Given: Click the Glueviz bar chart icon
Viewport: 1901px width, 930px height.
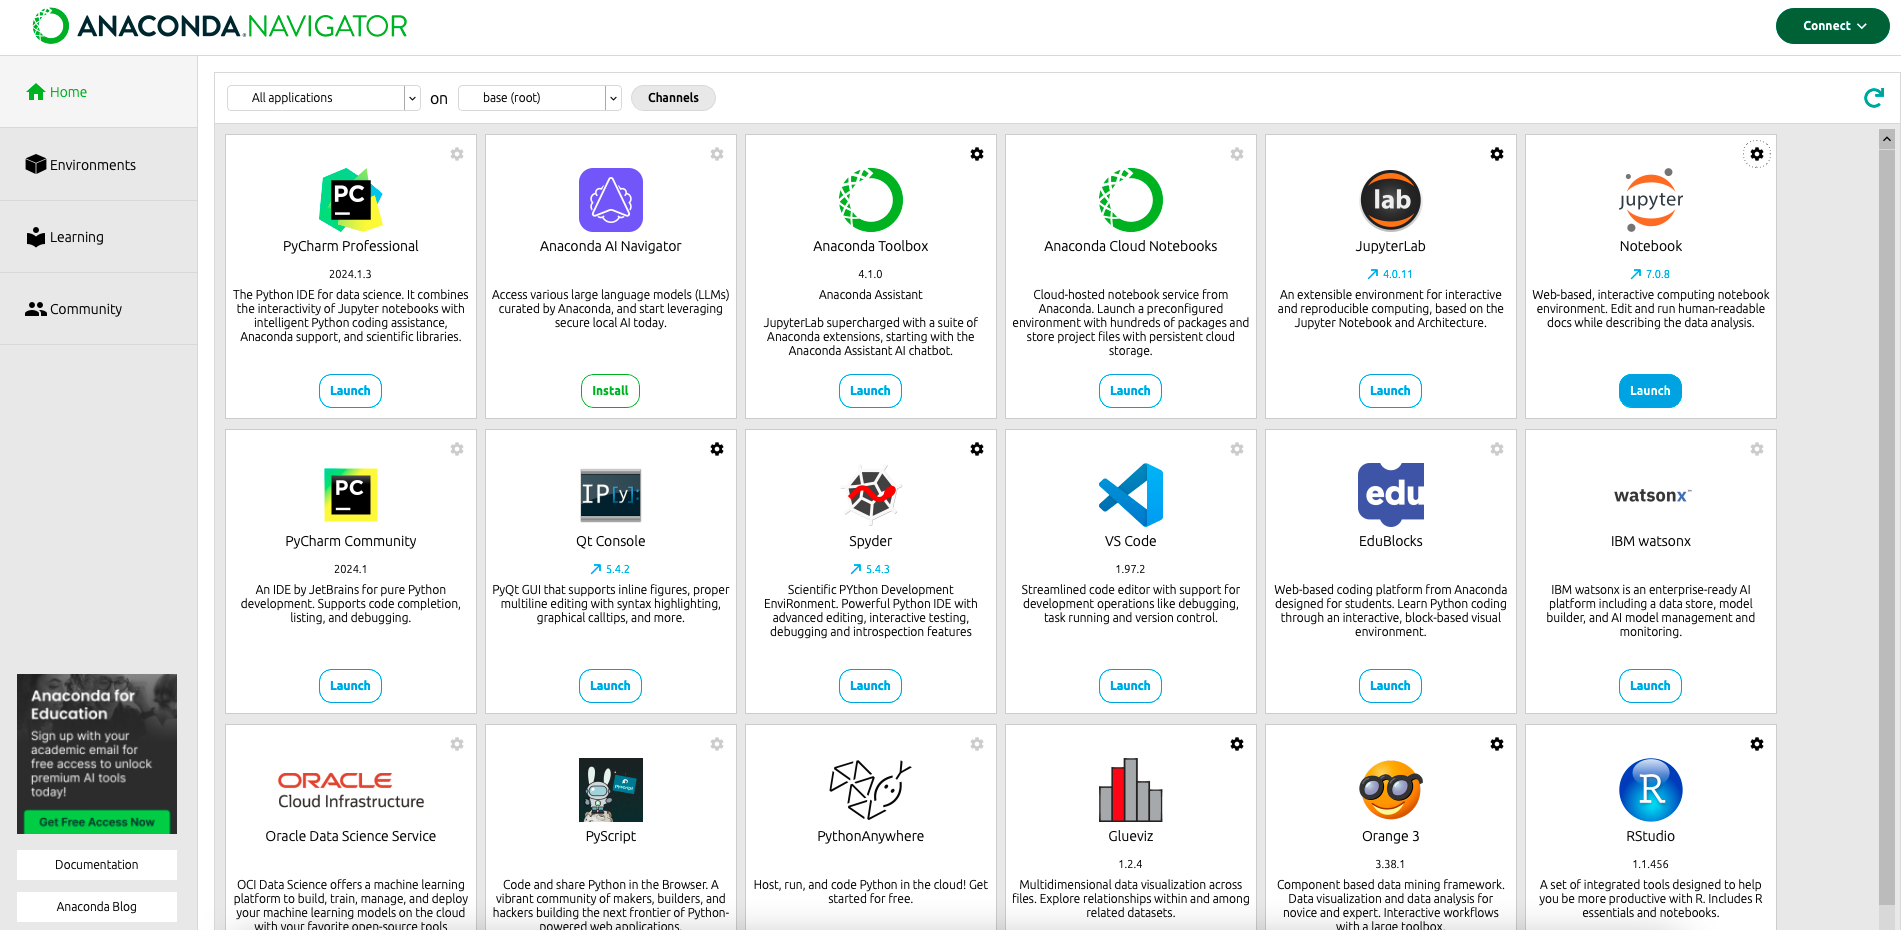Looking at the screenshot, I should click(x=1130, y=790).
